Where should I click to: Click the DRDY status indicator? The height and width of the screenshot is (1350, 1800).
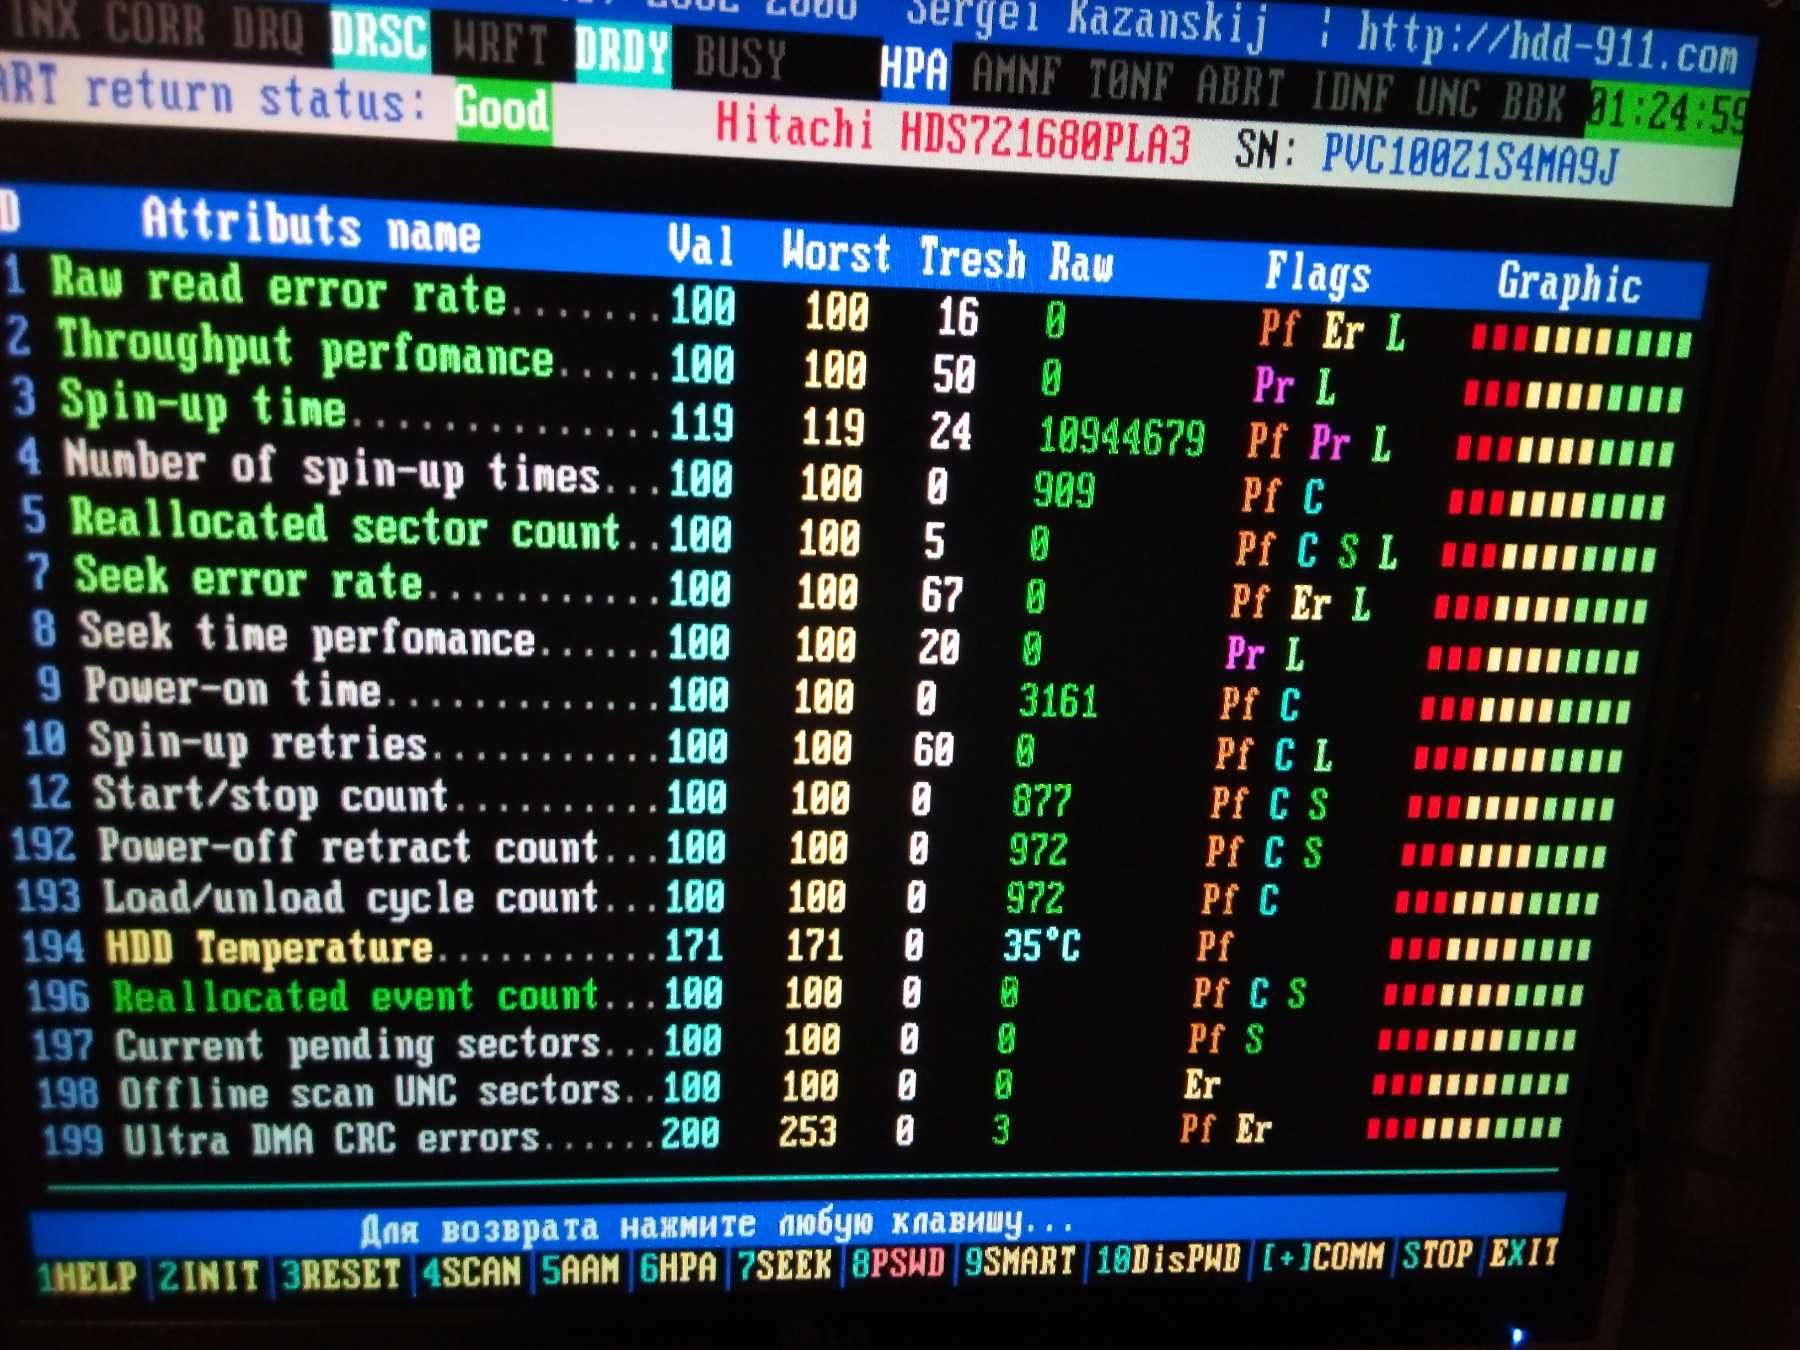pos(621,50)
